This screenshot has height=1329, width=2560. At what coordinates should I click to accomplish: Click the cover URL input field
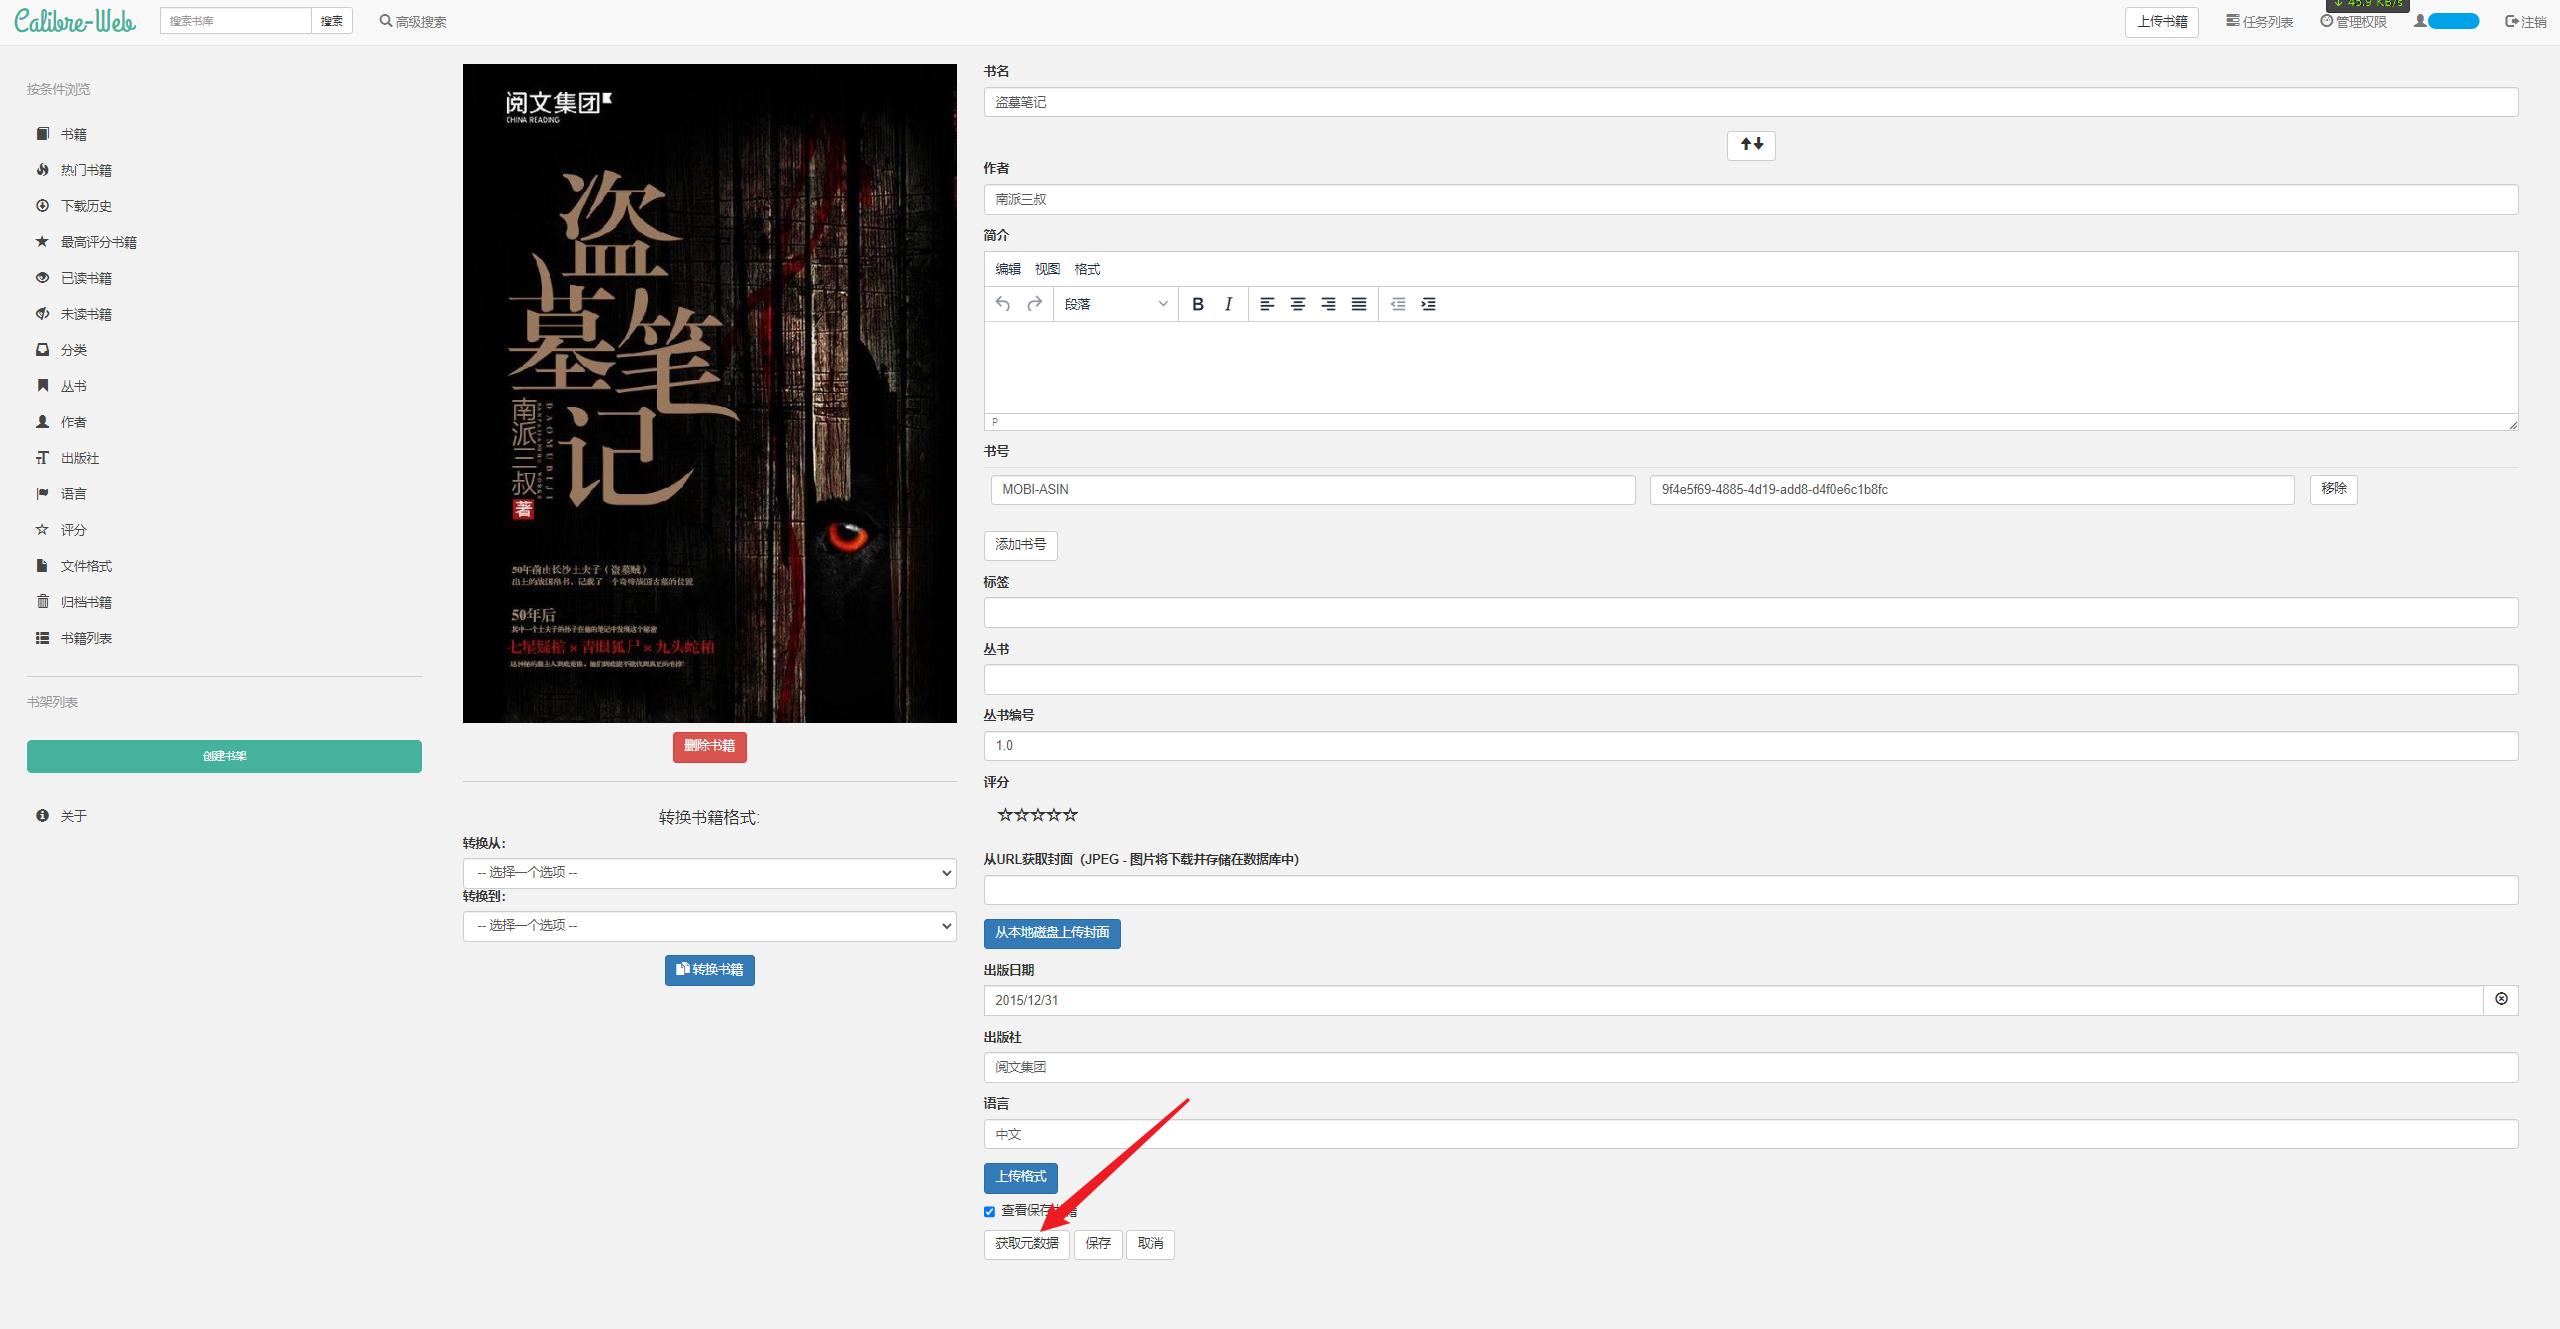pos(1750,890)
